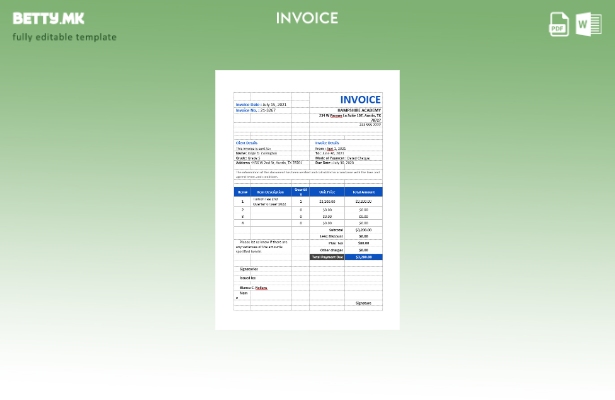
Task: Click the Unit Price column header
Action: (x=327, y=191)
